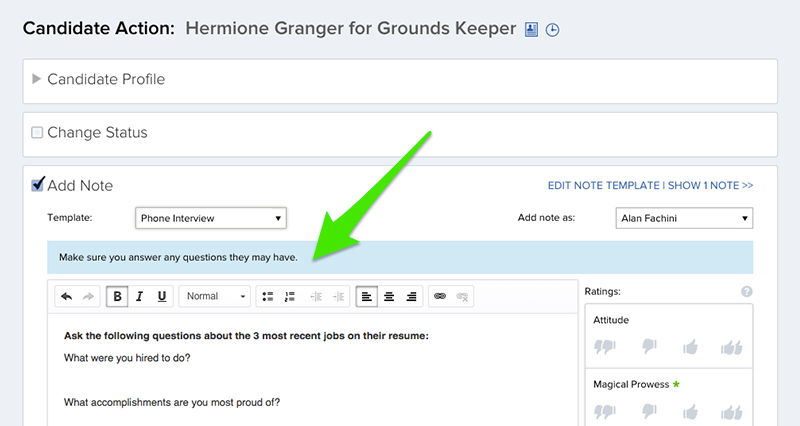This screenshot has height=426, width=800.
Task: Increase indent in the note editor
Action: pos(338,296)
